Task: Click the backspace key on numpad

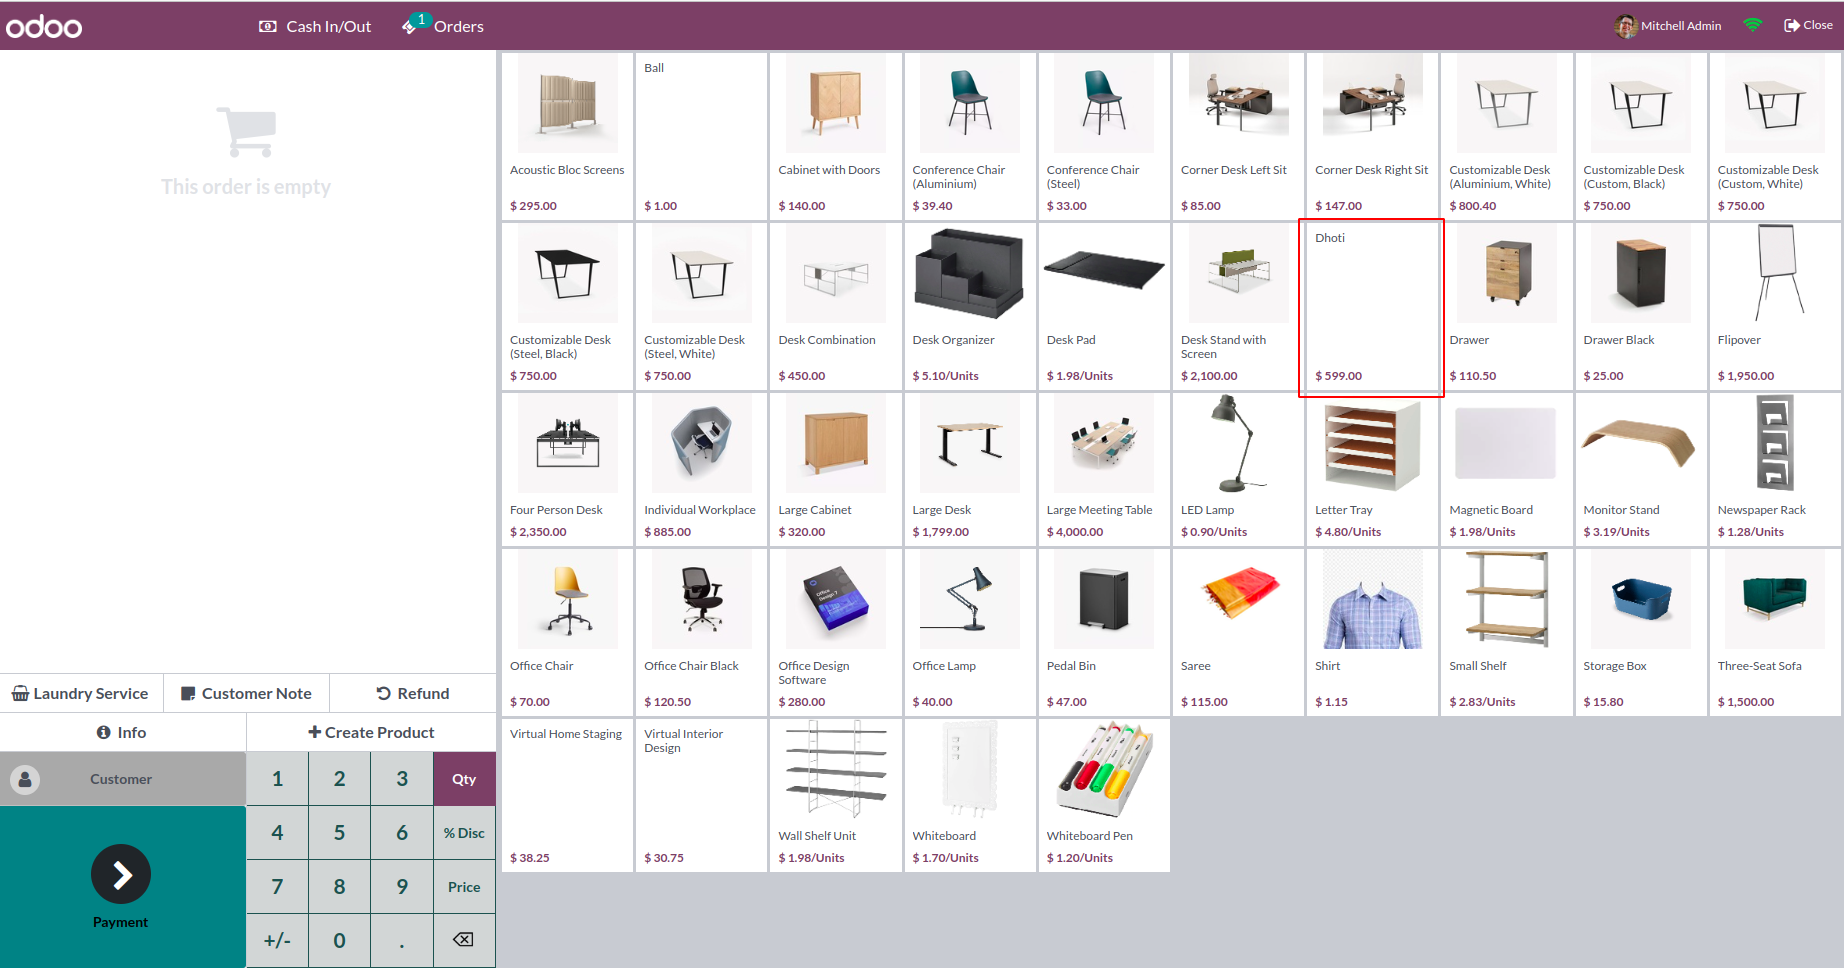Action: point(464,941)
